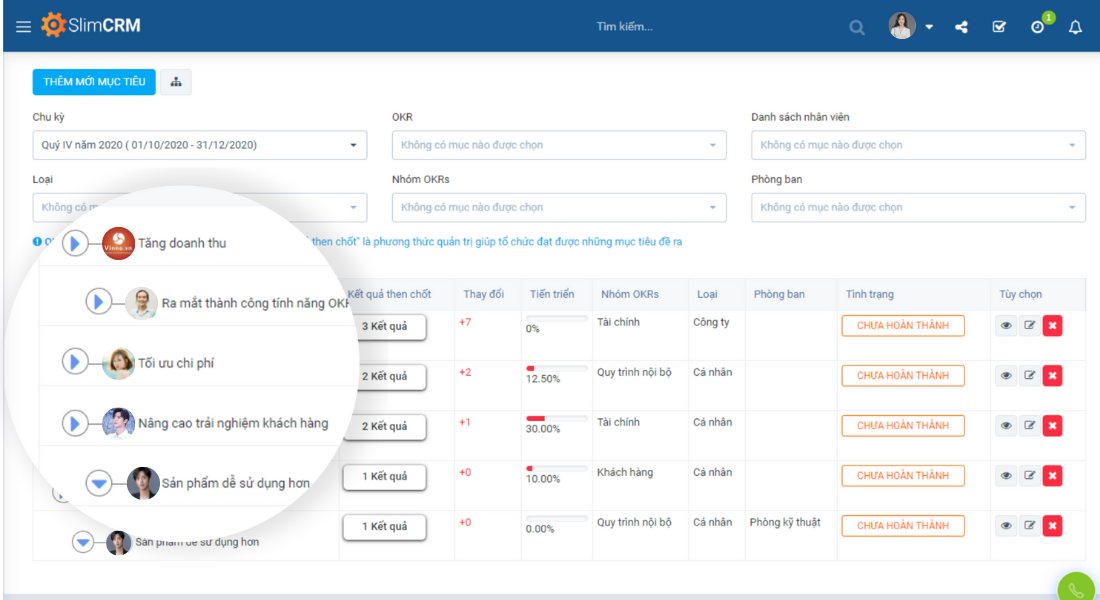Open timer icon with green badge
The image size is (1100, 600).
(1038, 27)
